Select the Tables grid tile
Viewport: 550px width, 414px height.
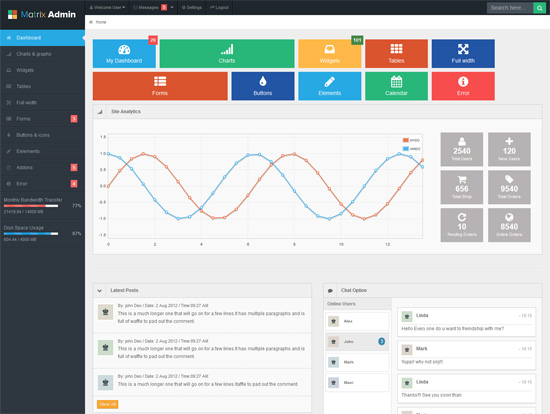click(396, 54)
